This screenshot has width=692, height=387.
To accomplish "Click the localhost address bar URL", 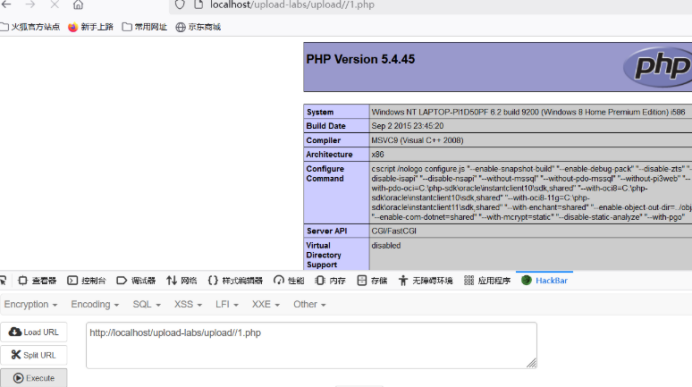I will (292, 5).
